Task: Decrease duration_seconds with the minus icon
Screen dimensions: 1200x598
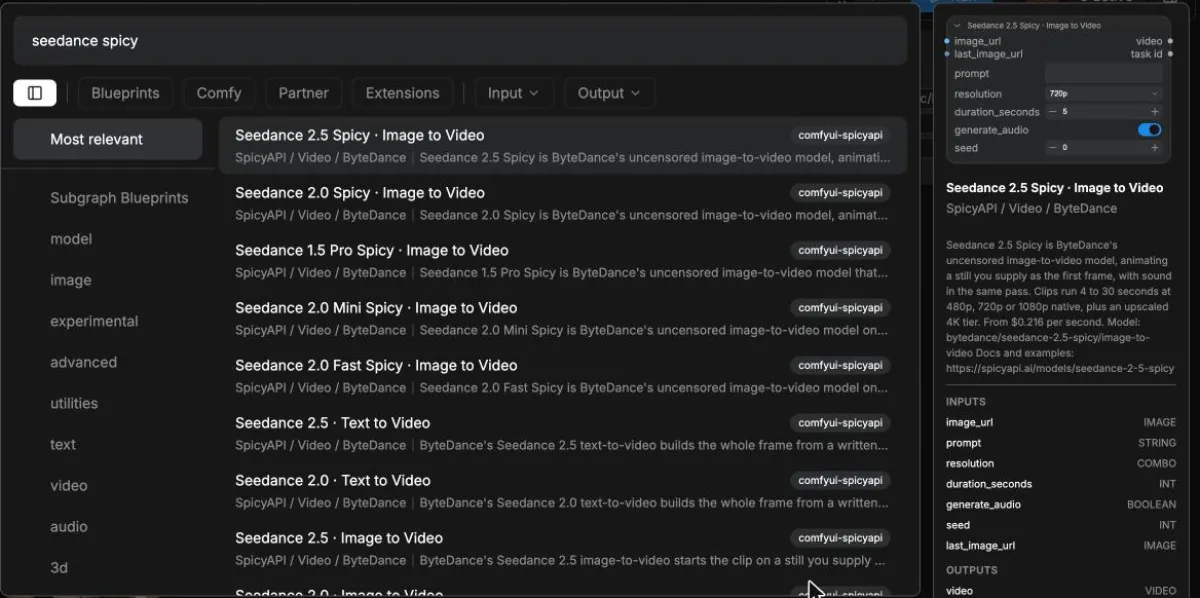Action: pyautogui.click(x=1052, y=112)
